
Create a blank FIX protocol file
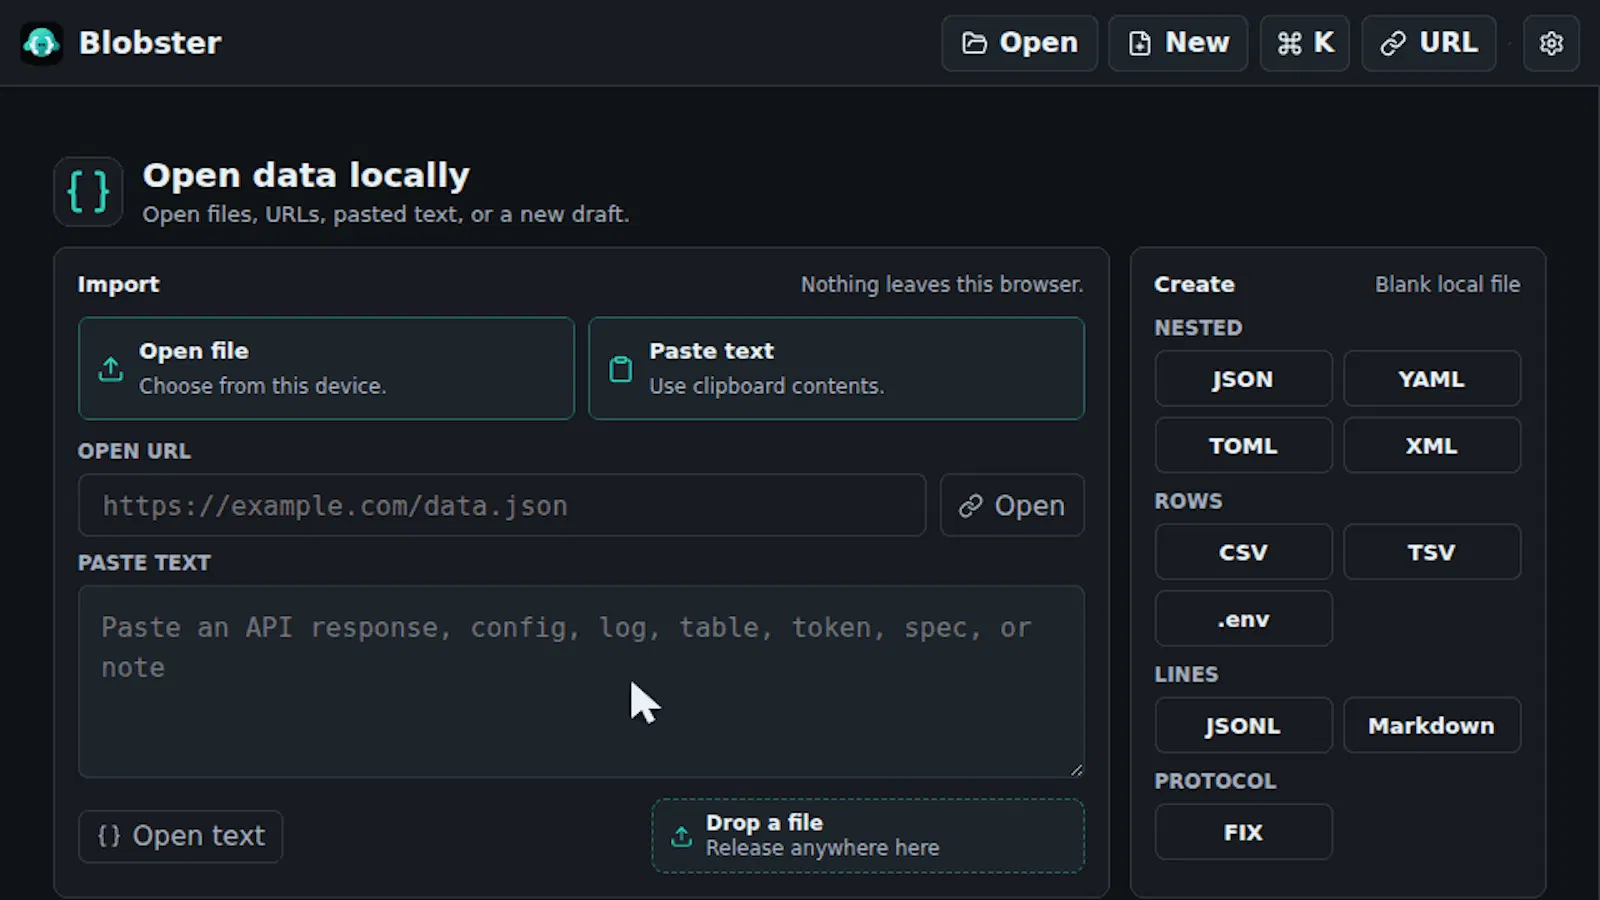(1243, 832)
